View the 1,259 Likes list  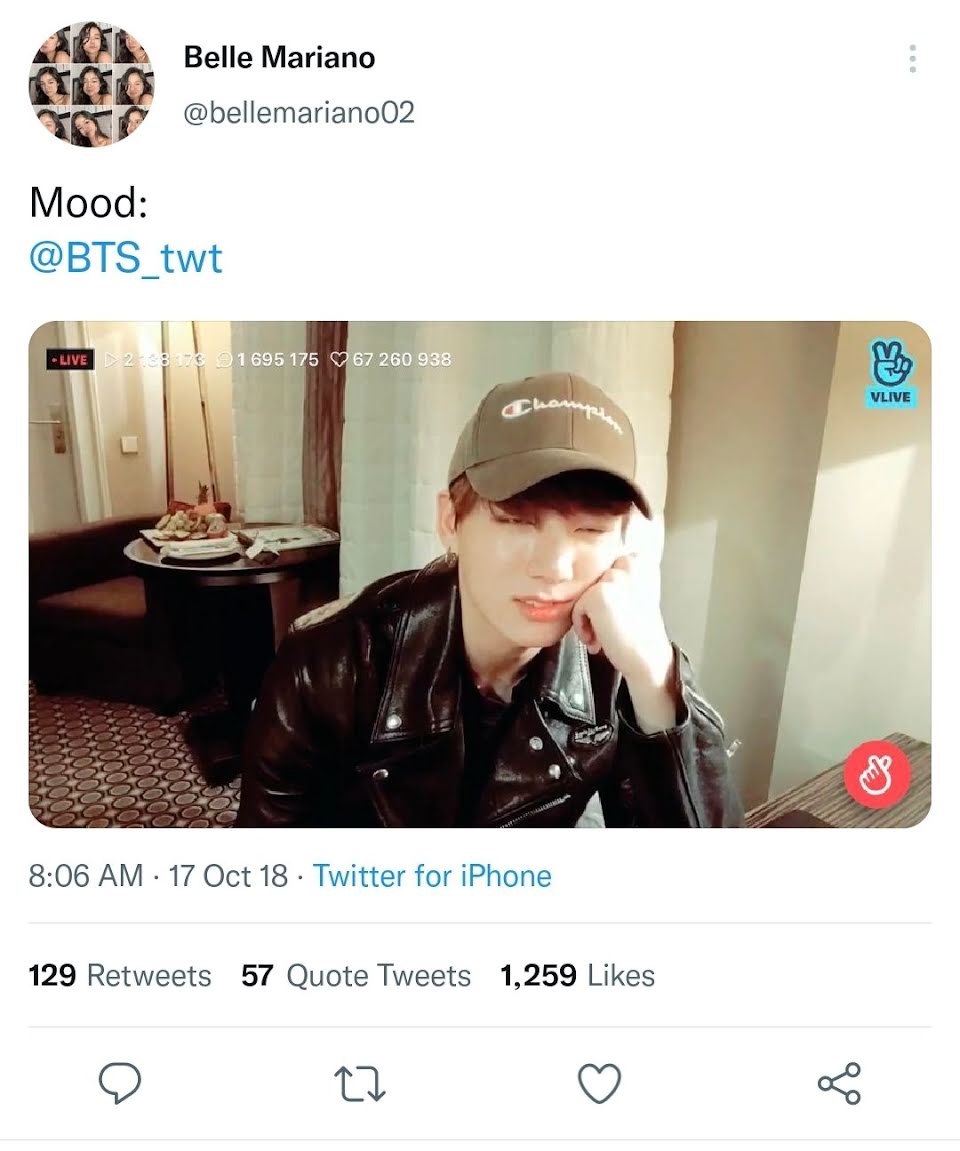pos(578,975)
